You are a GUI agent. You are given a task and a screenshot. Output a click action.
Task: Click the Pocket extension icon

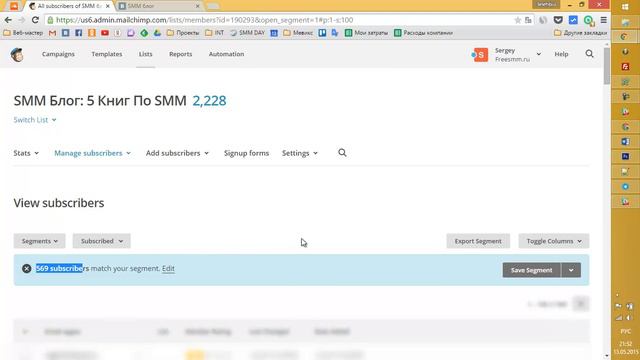click(x=558, y=20)
